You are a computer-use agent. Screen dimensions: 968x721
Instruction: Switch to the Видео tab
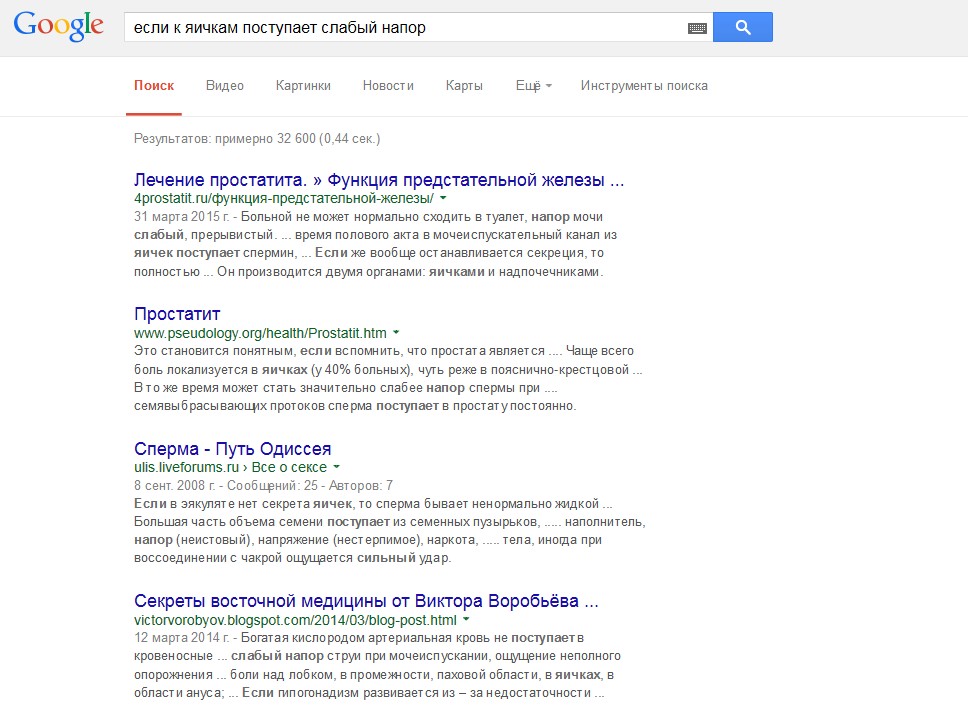225,86
